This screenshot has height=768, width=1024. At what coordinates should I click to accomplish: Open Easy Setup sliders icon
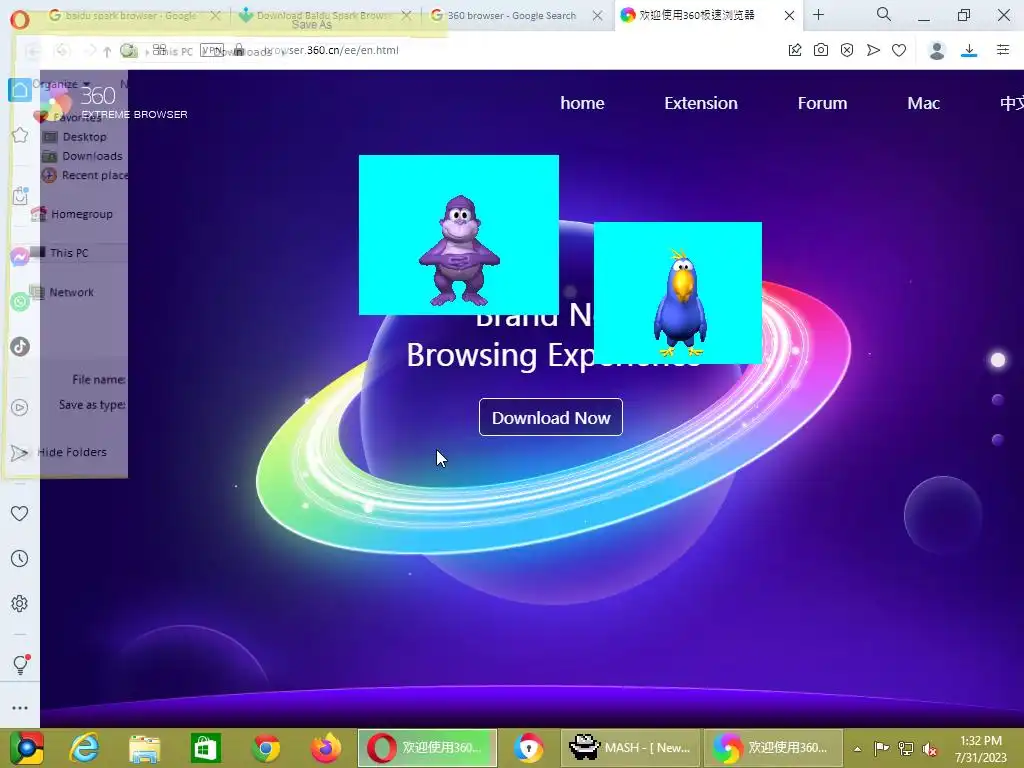click(1003, 50)
